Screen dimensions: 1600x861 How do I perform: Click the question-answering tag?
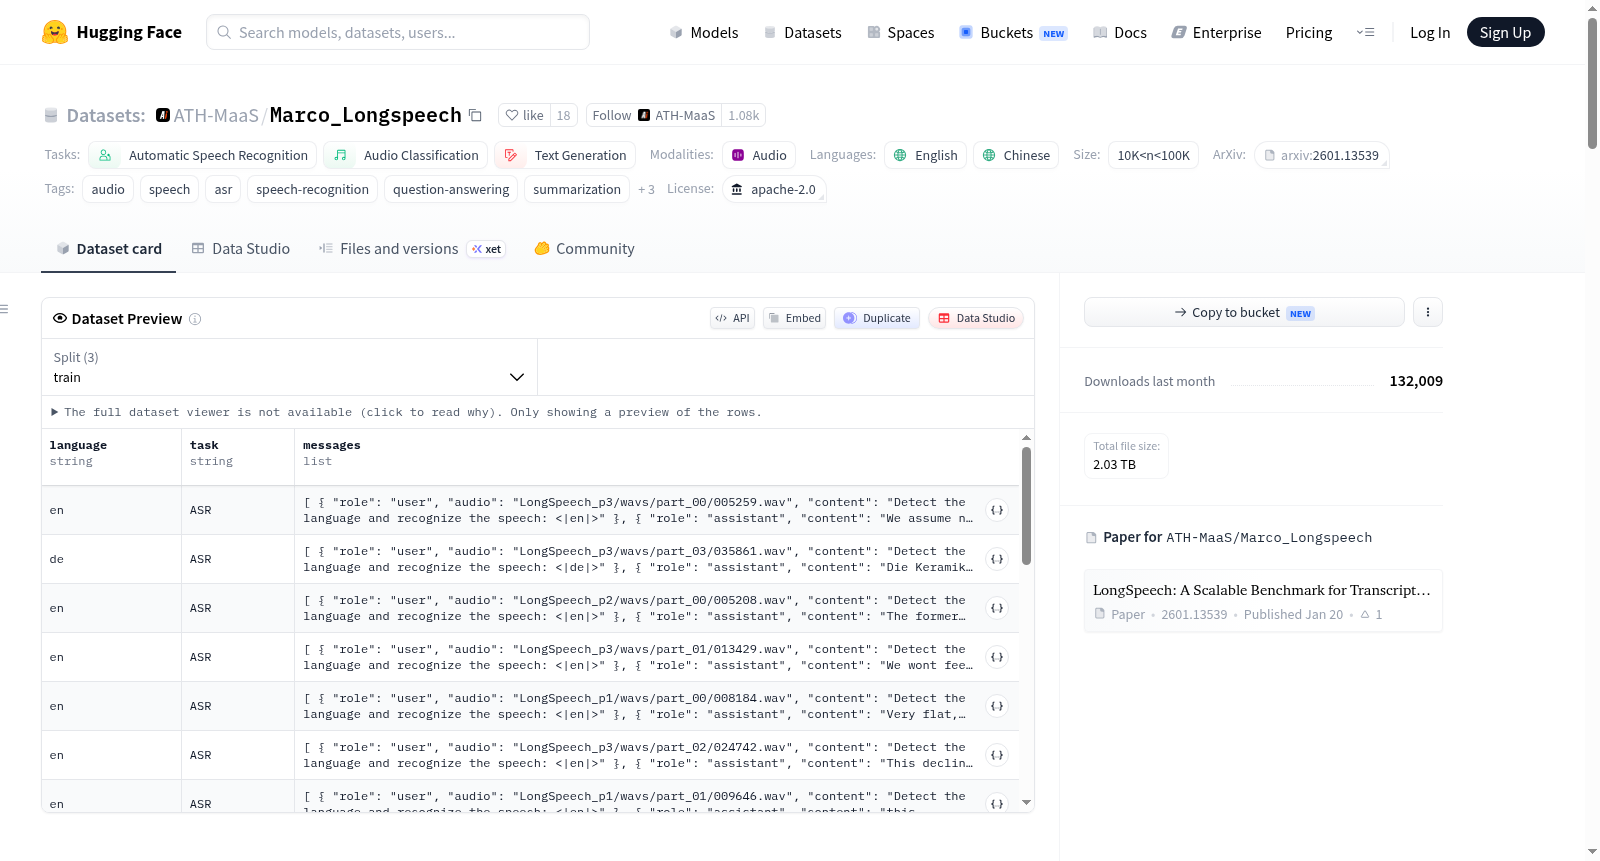coord(451,189)
